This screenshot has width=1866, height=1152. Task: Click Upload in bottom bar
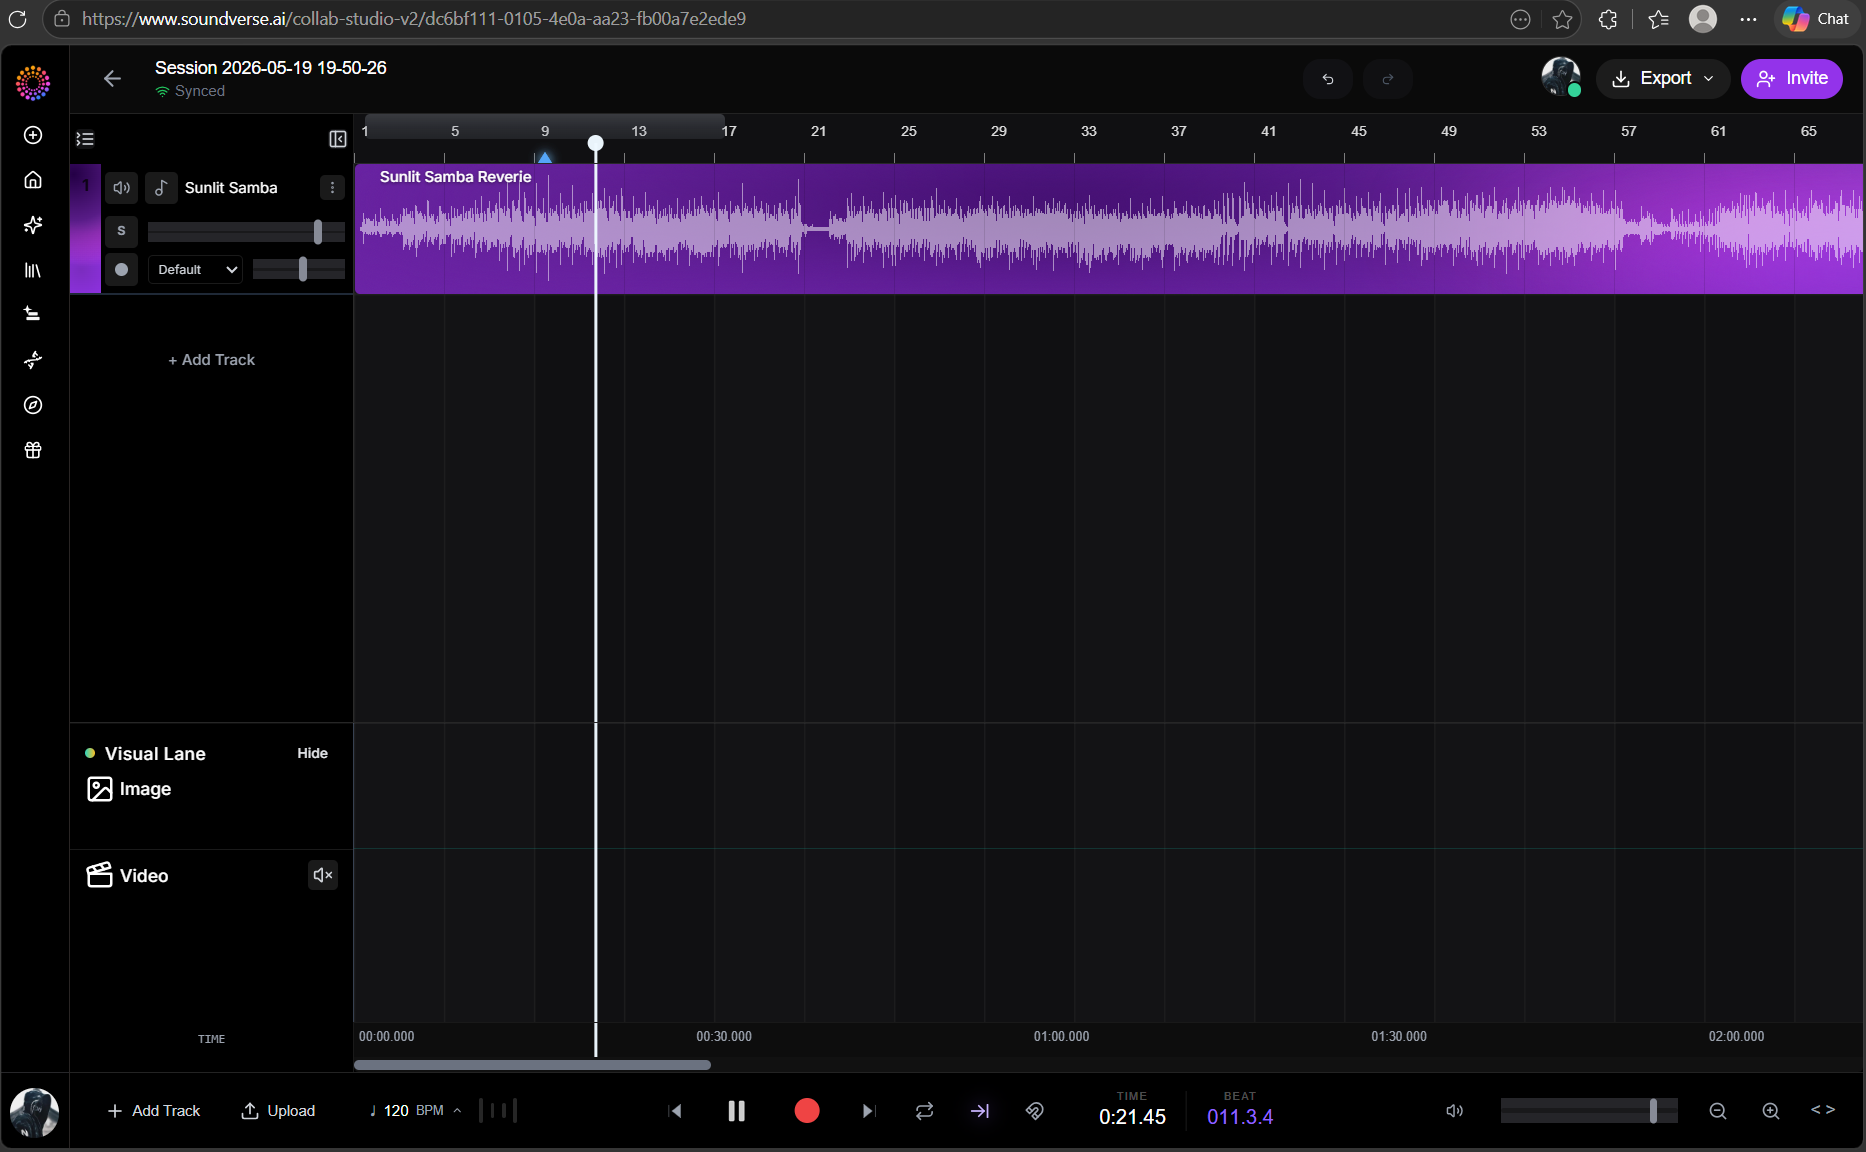(278, 1111)
